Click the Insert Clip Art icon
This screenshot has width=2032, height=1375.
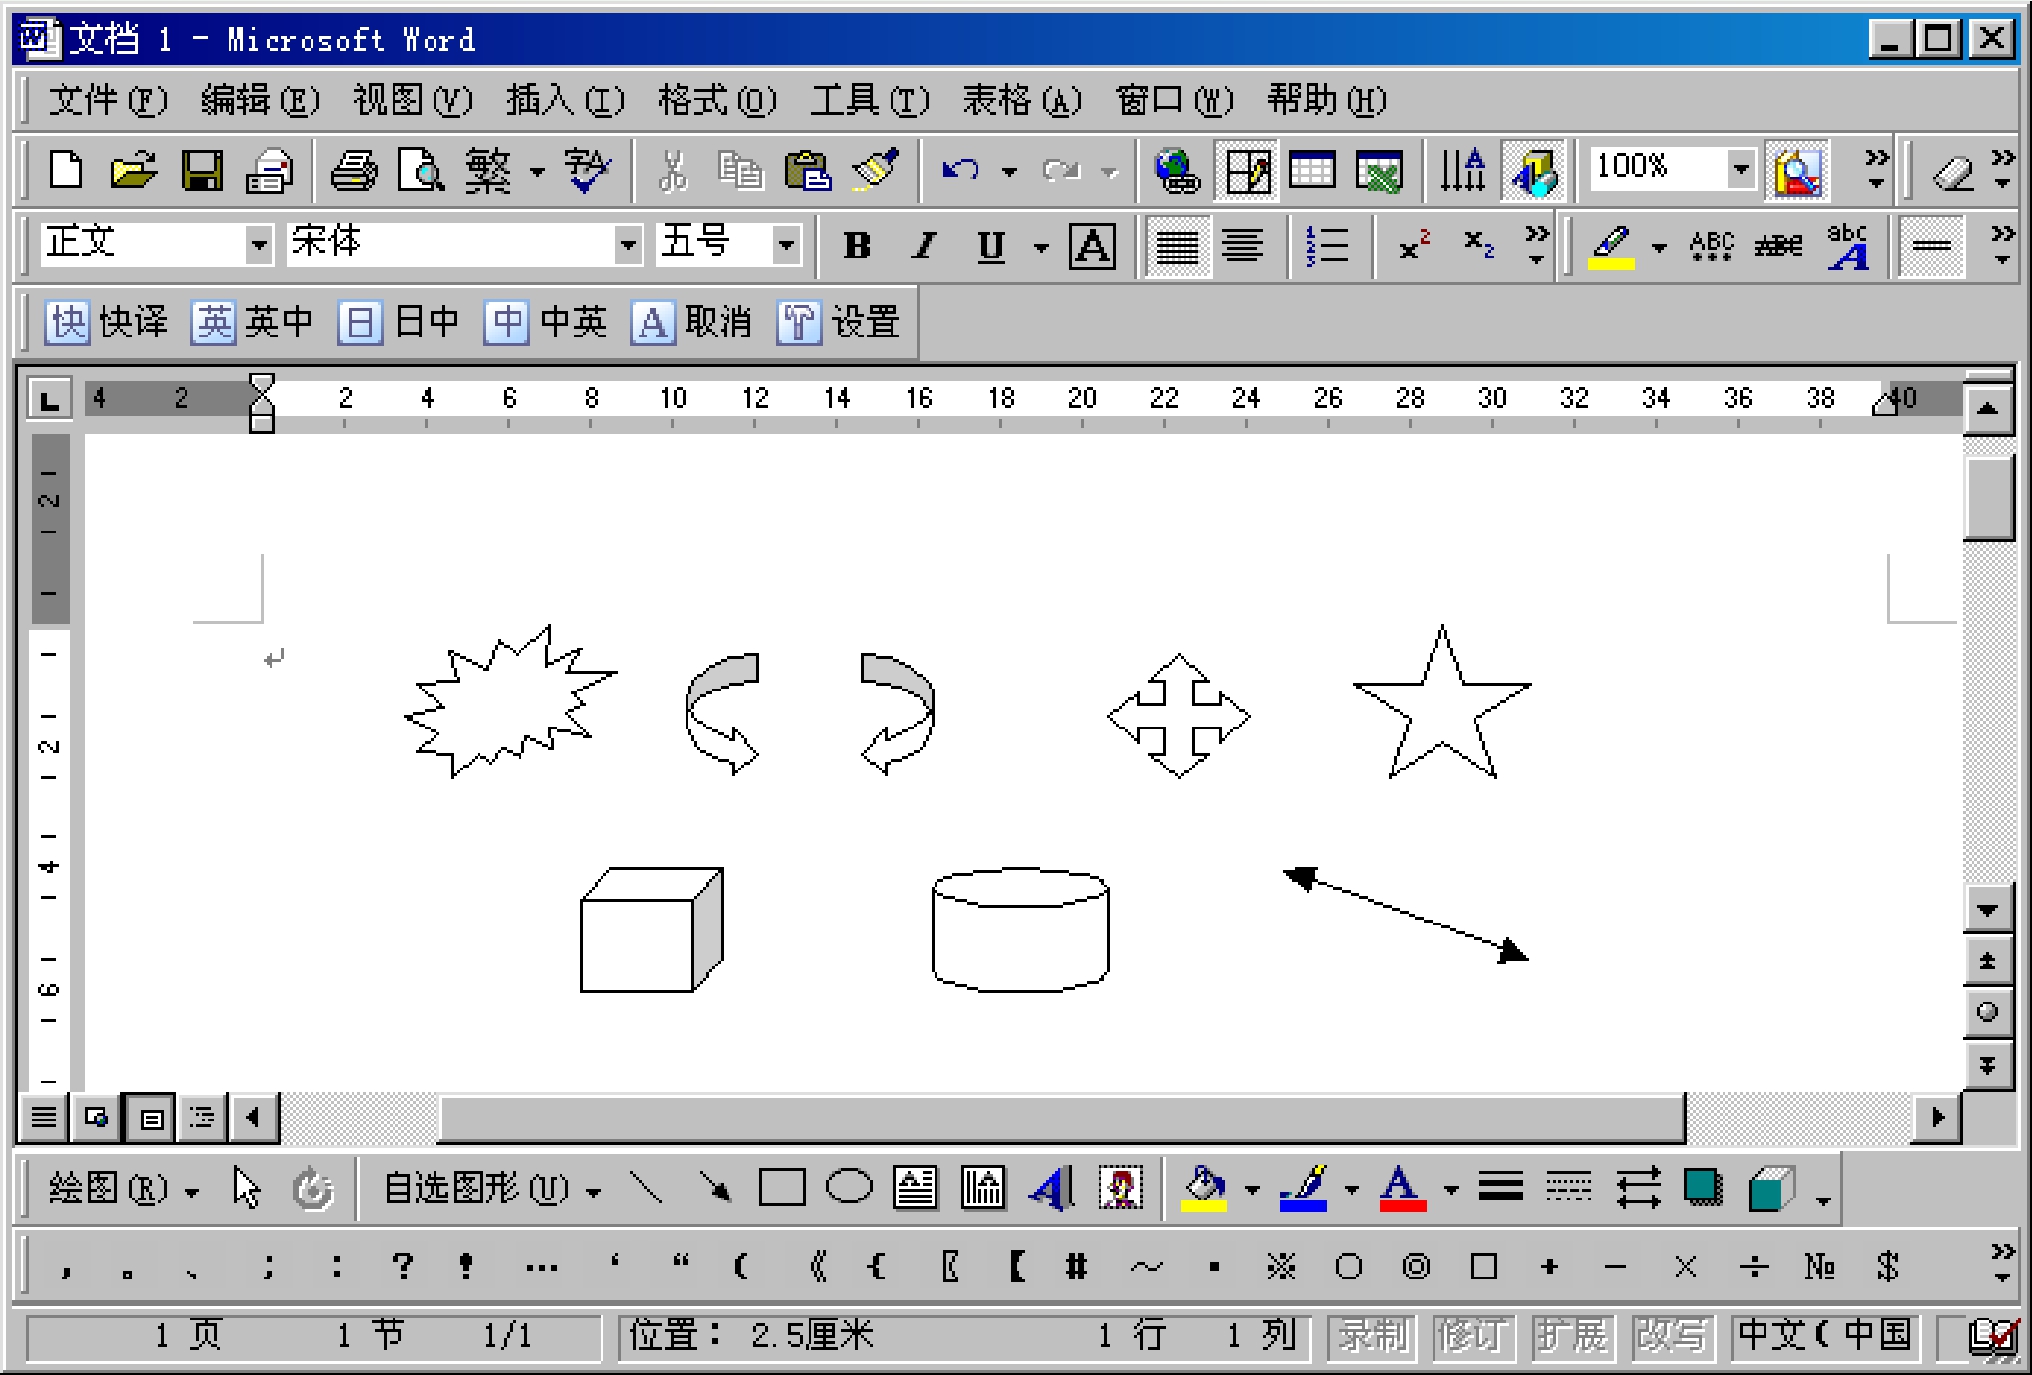[x=1120, y=1189]
